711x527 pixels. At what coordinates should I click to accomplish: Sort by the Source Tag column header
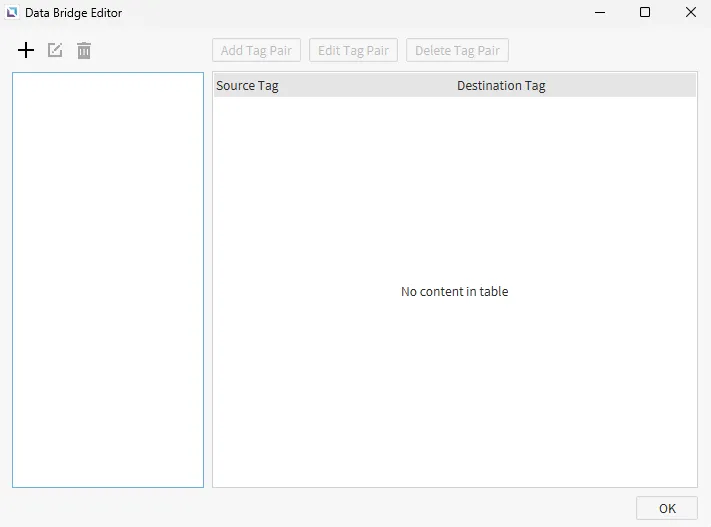[247, 86]
